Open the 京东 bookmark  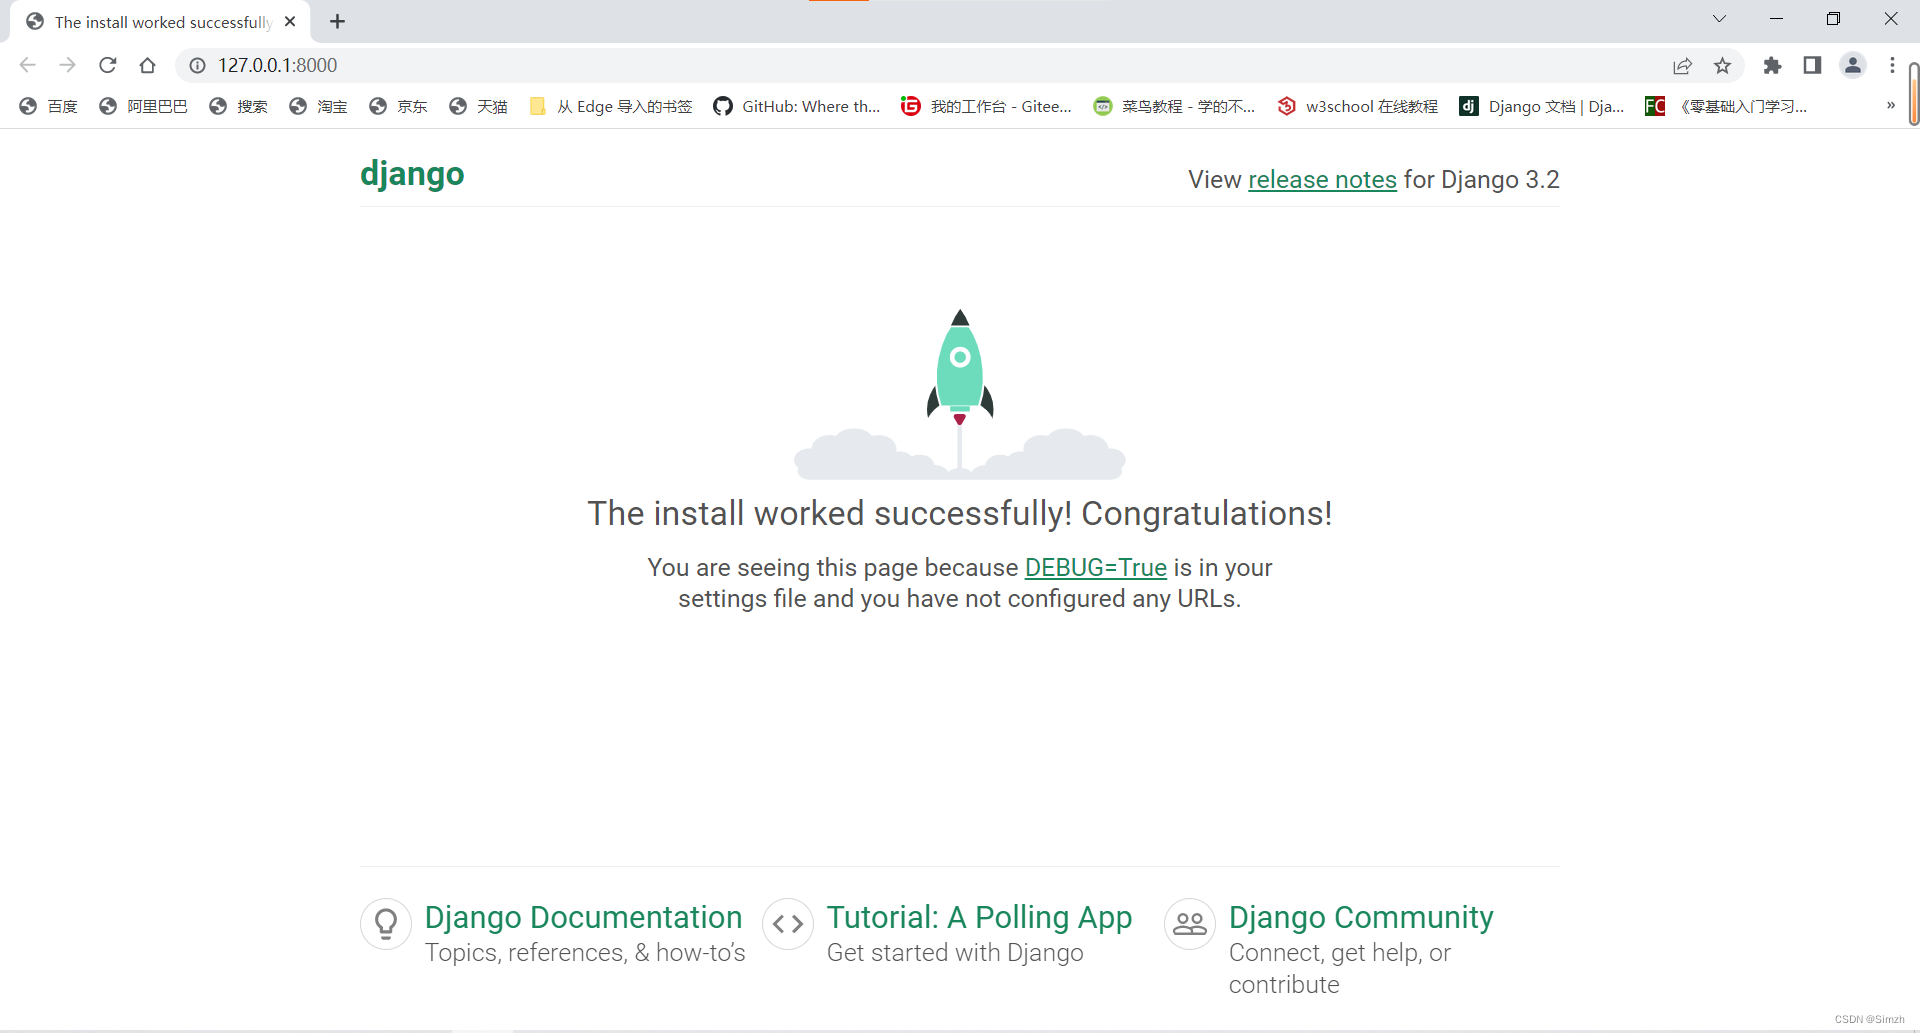point(398,106)
